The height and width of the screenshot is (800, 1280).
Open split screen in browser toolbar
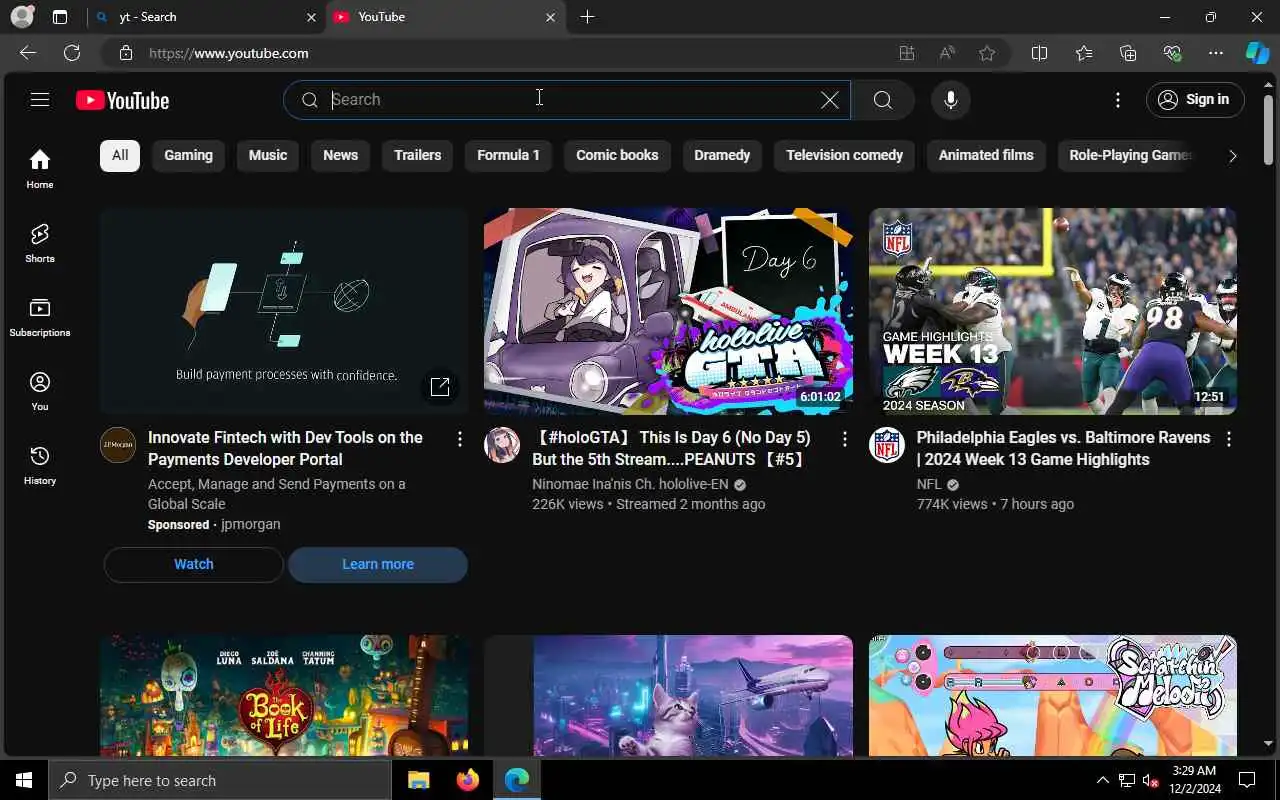1039,53
